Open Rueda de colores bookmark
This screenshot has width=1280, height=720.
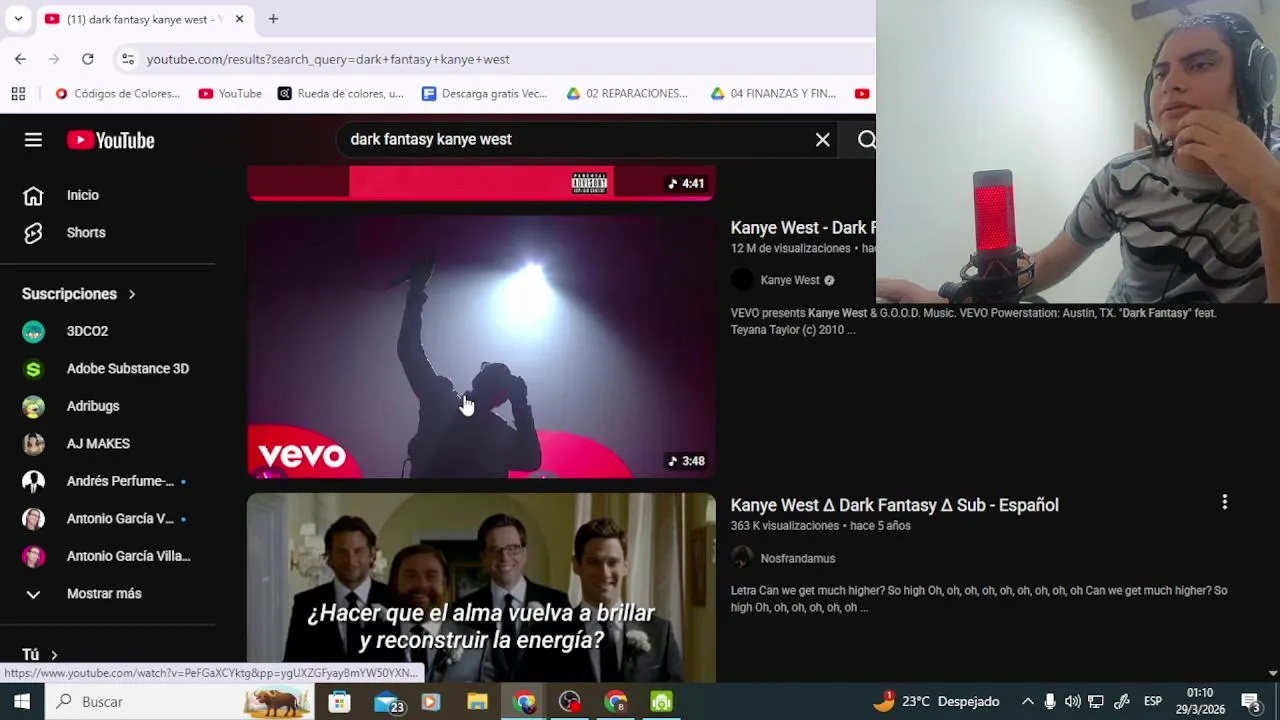(x=341, y=93)
